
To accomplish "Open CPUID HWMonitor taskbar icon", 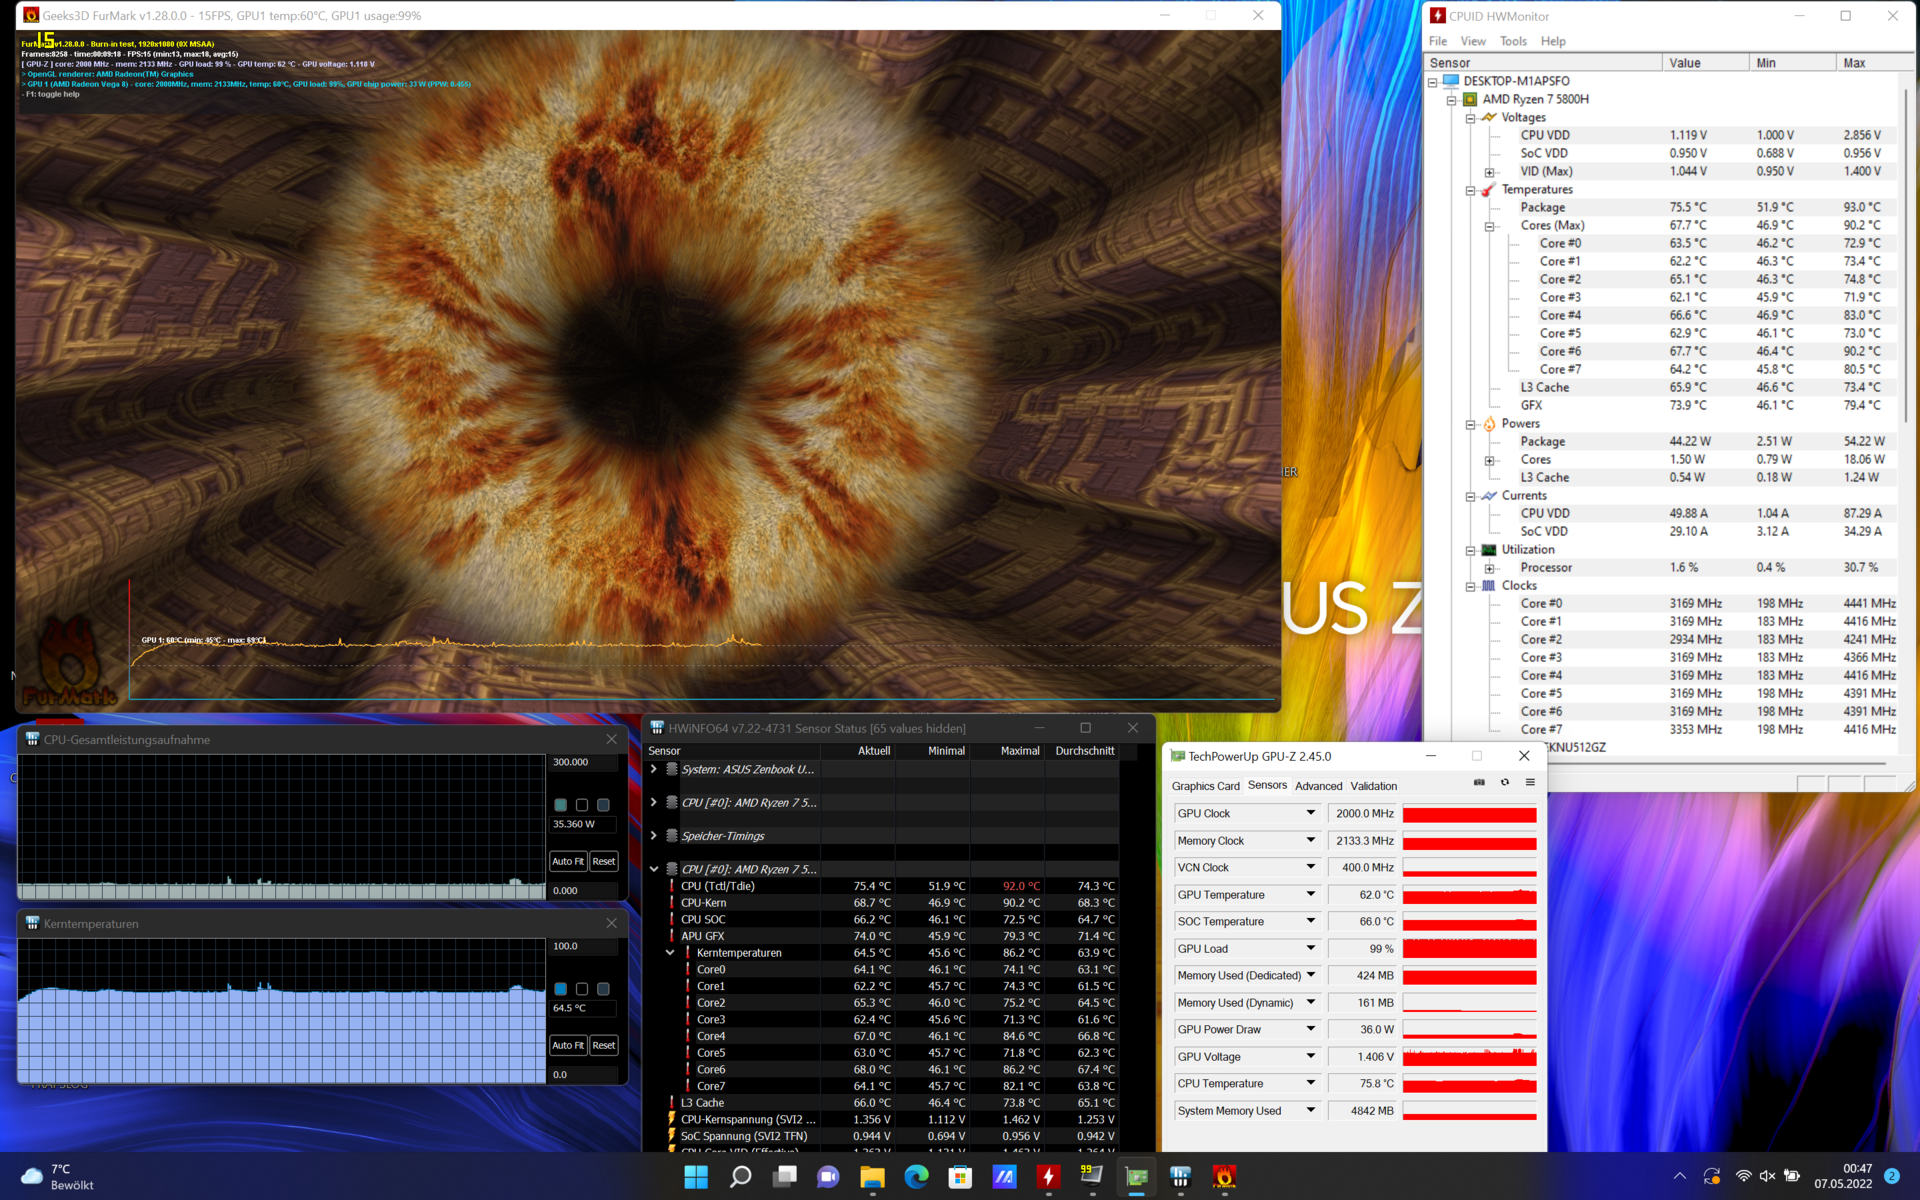I will click(x=1048, y=1177).
